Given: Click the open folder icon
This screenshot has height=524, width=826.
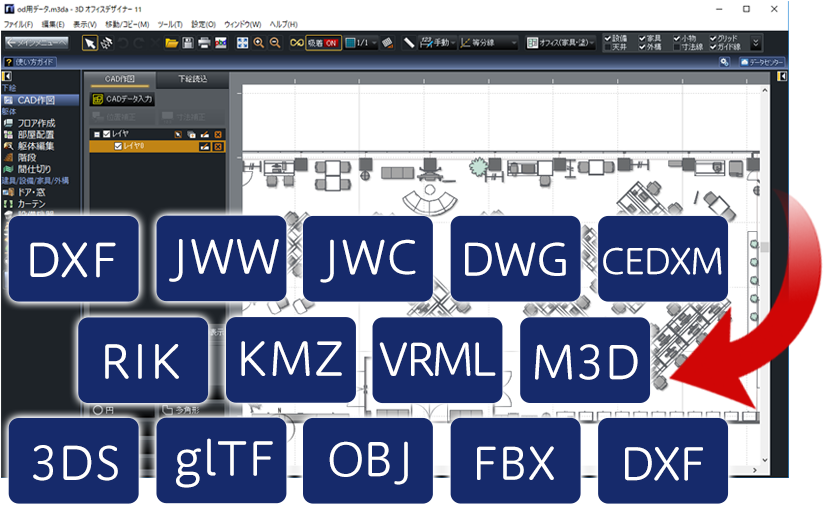Looking at the screenshot, I should (x=172, y=43).
